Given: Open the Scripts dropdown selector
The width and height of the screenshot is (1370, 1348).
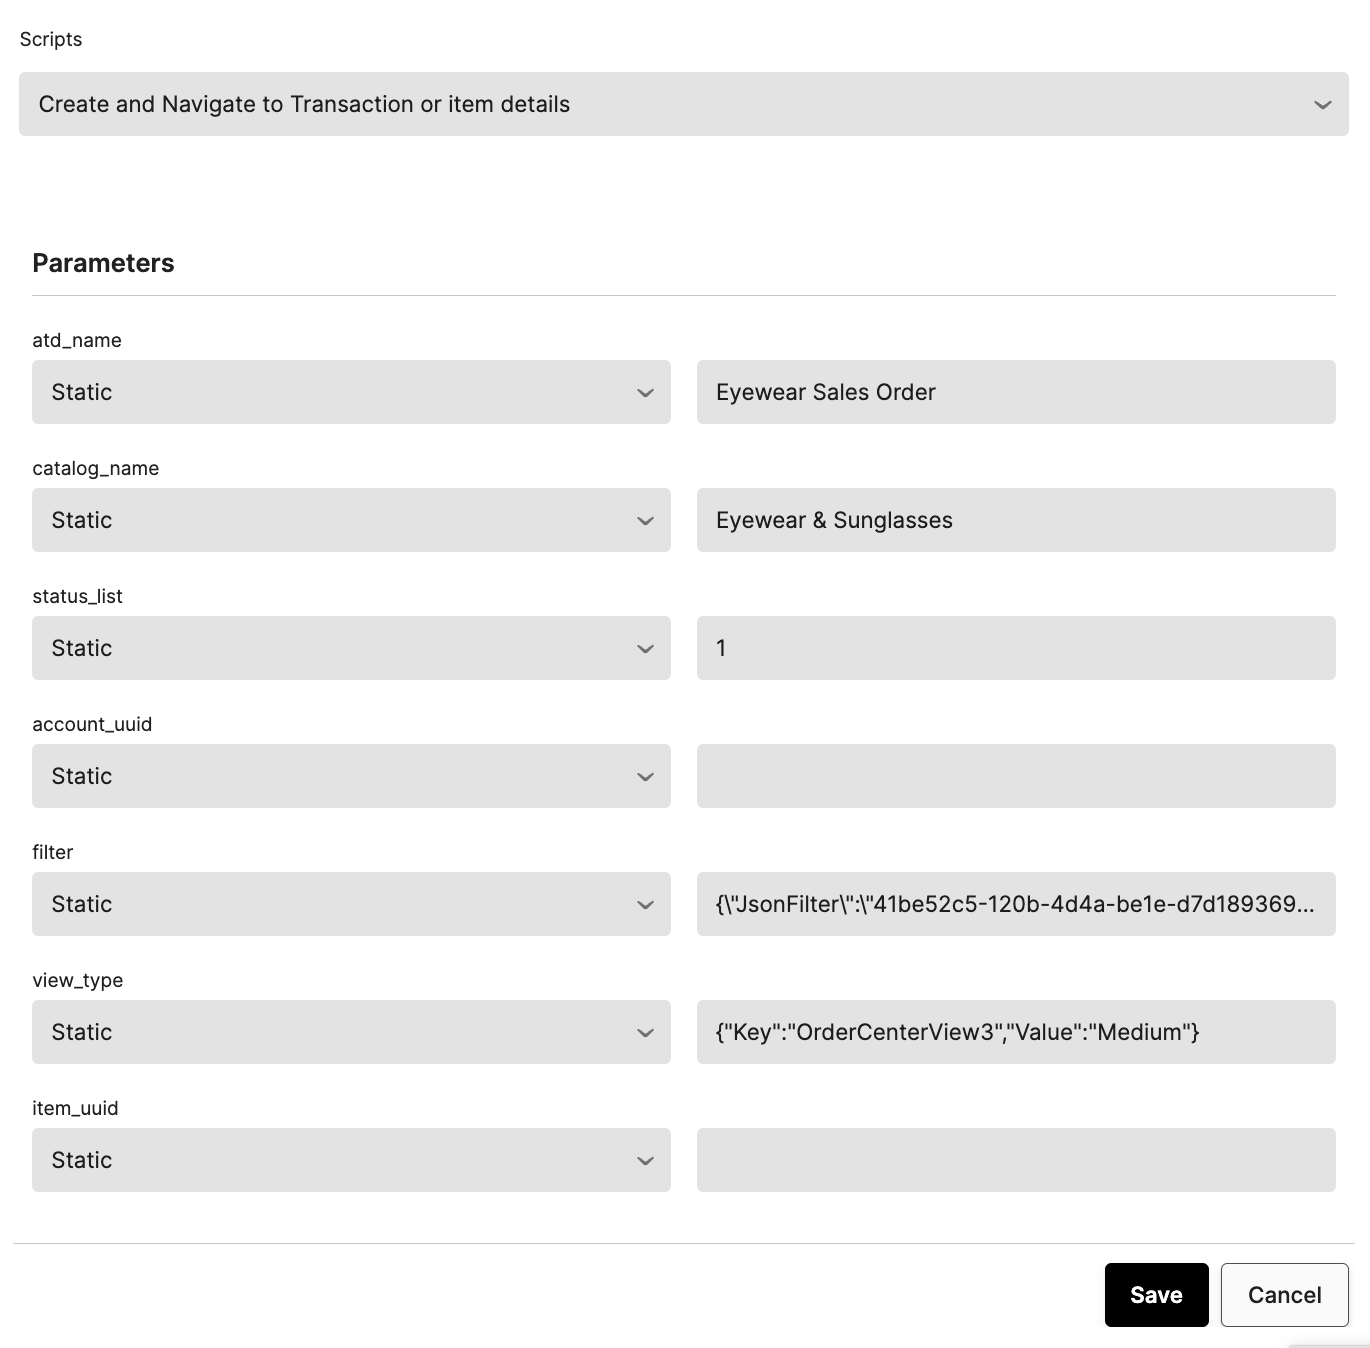Looking at the screenshot, I should (x=683, y=104).
